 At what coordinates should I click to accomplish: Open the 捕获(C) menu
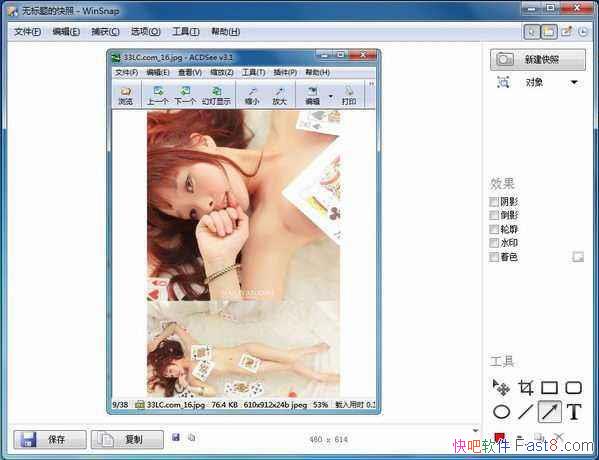[x=105, y=31]
